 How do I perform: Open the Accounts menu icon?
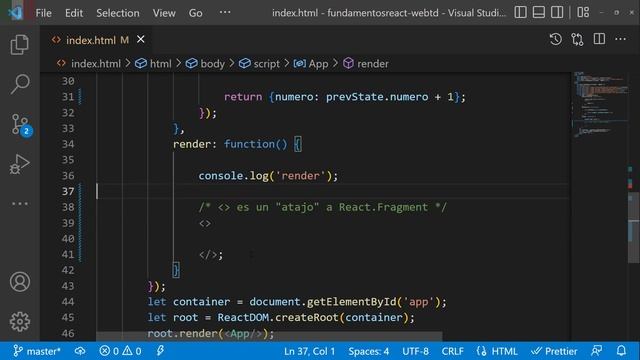[20, 282]
